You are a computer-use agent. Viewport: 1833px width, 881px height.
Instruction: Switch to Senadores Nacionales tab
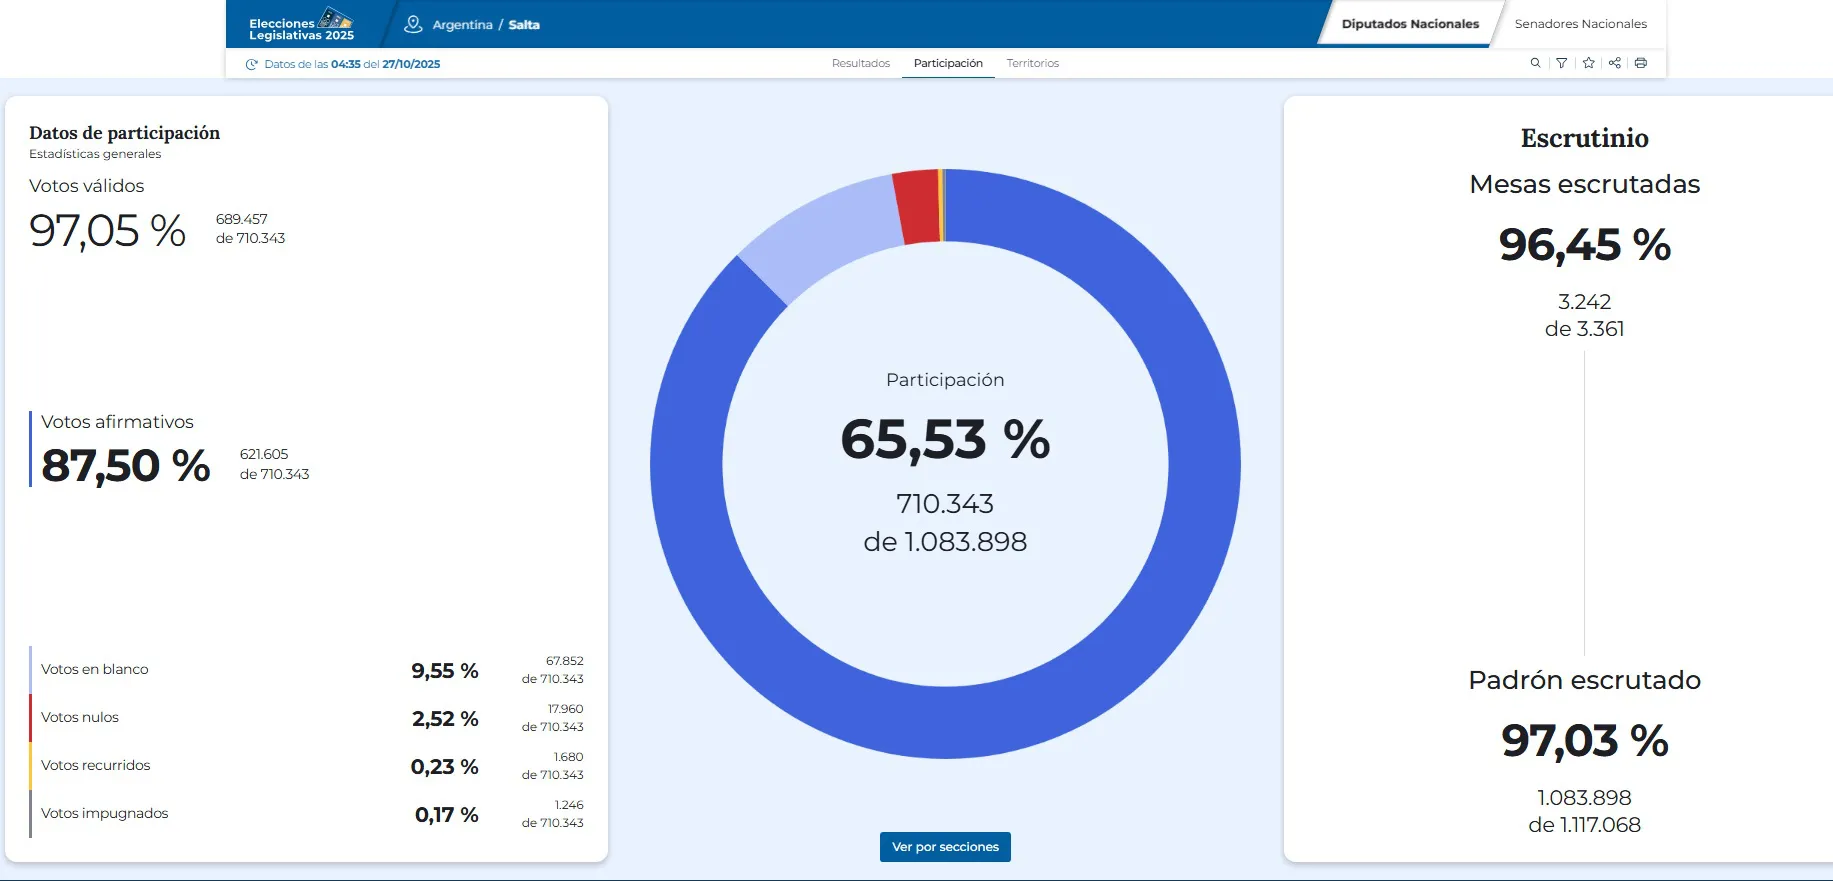pyautogui.click(x=1580, y=24)
